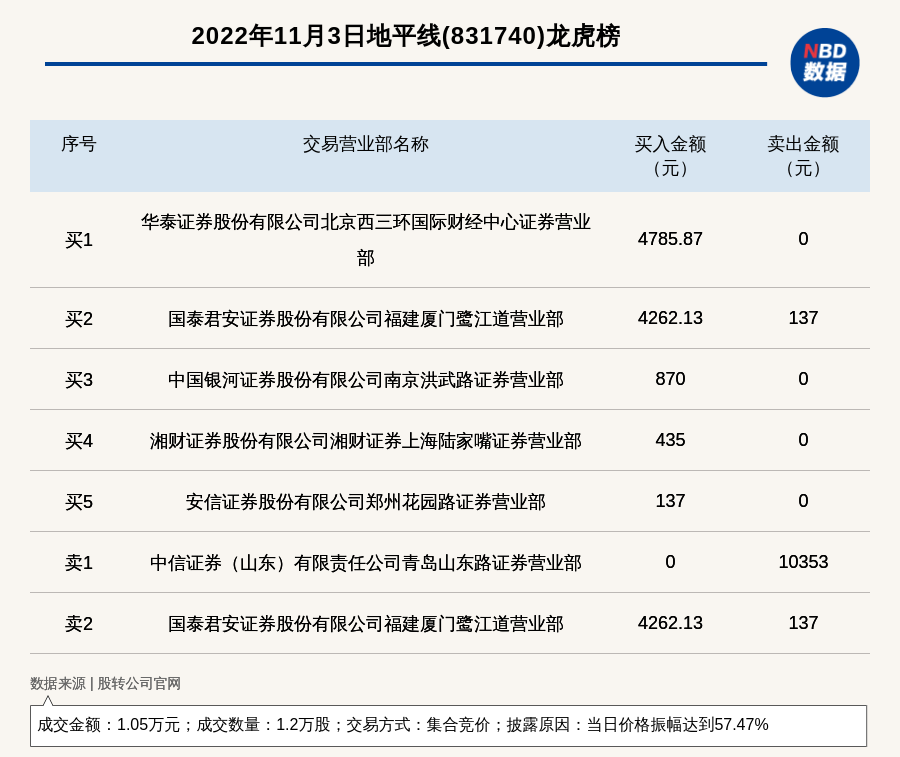This screenshot has width=900, height=757.
Task: Select 湘财证券 上海陆家嘴 branch name
Action: 366,441
